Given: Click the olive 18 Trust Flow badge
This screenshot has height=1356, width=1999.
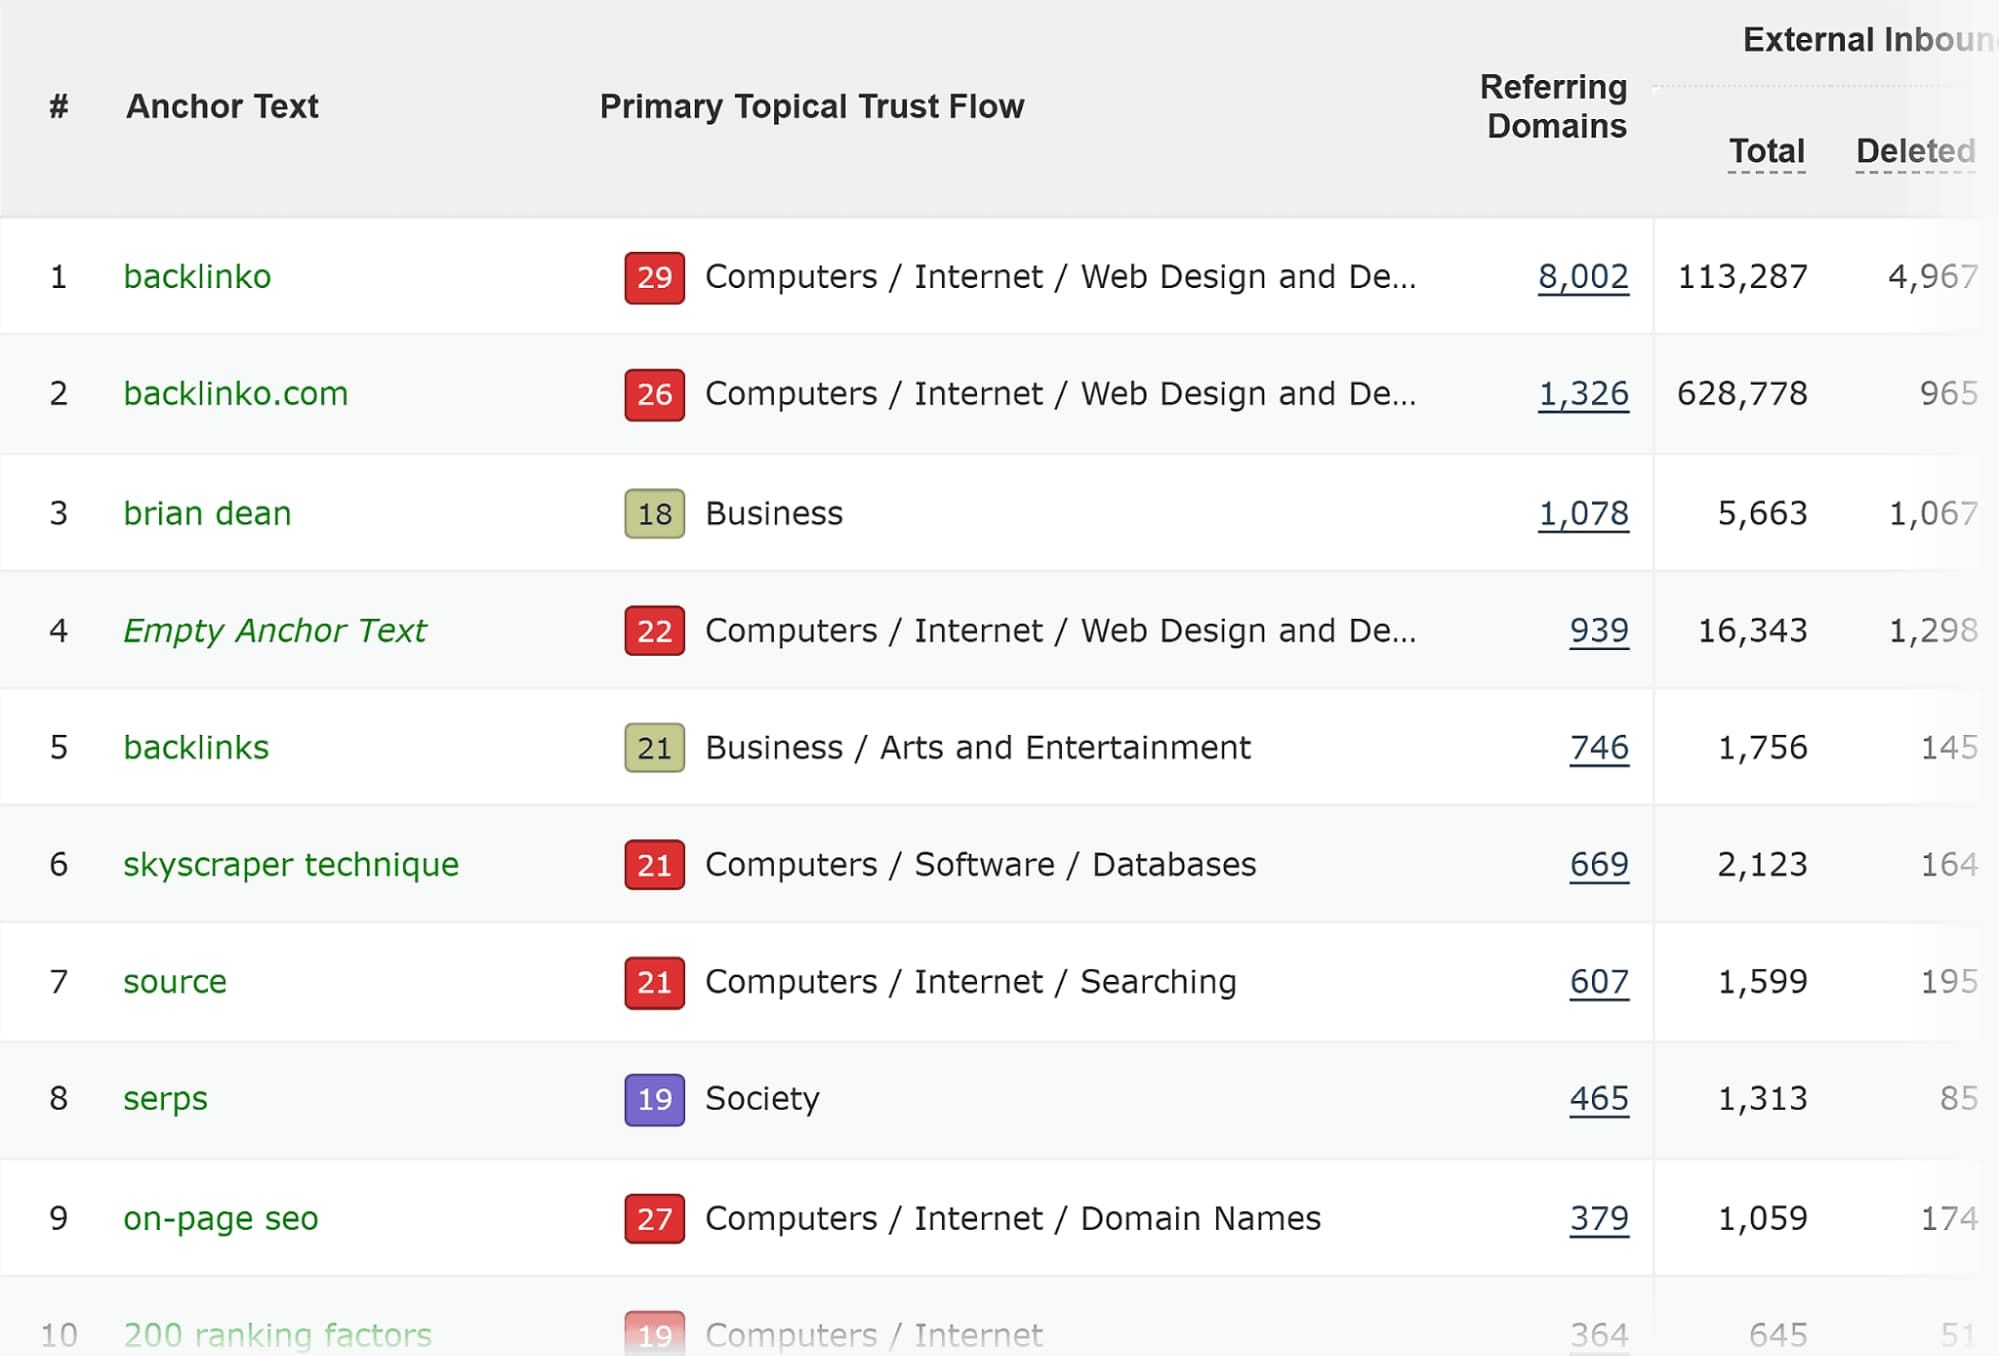Looking at the screenshot, I should pos(655,514).
